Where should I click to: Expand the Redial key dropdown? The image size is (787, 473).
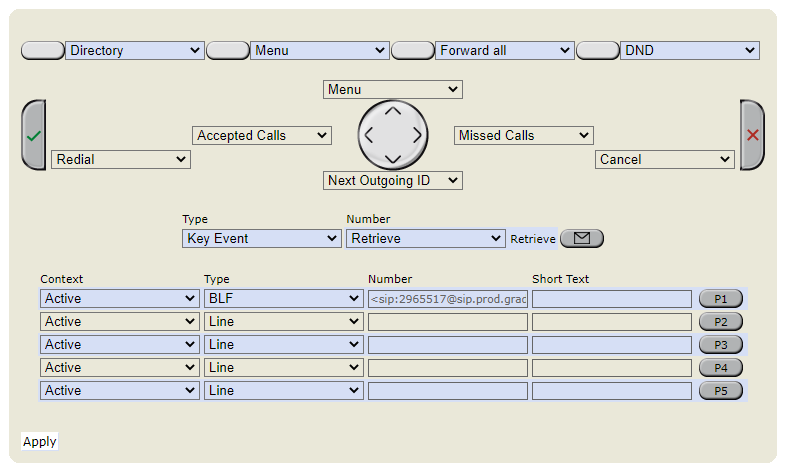pos(121,159)
